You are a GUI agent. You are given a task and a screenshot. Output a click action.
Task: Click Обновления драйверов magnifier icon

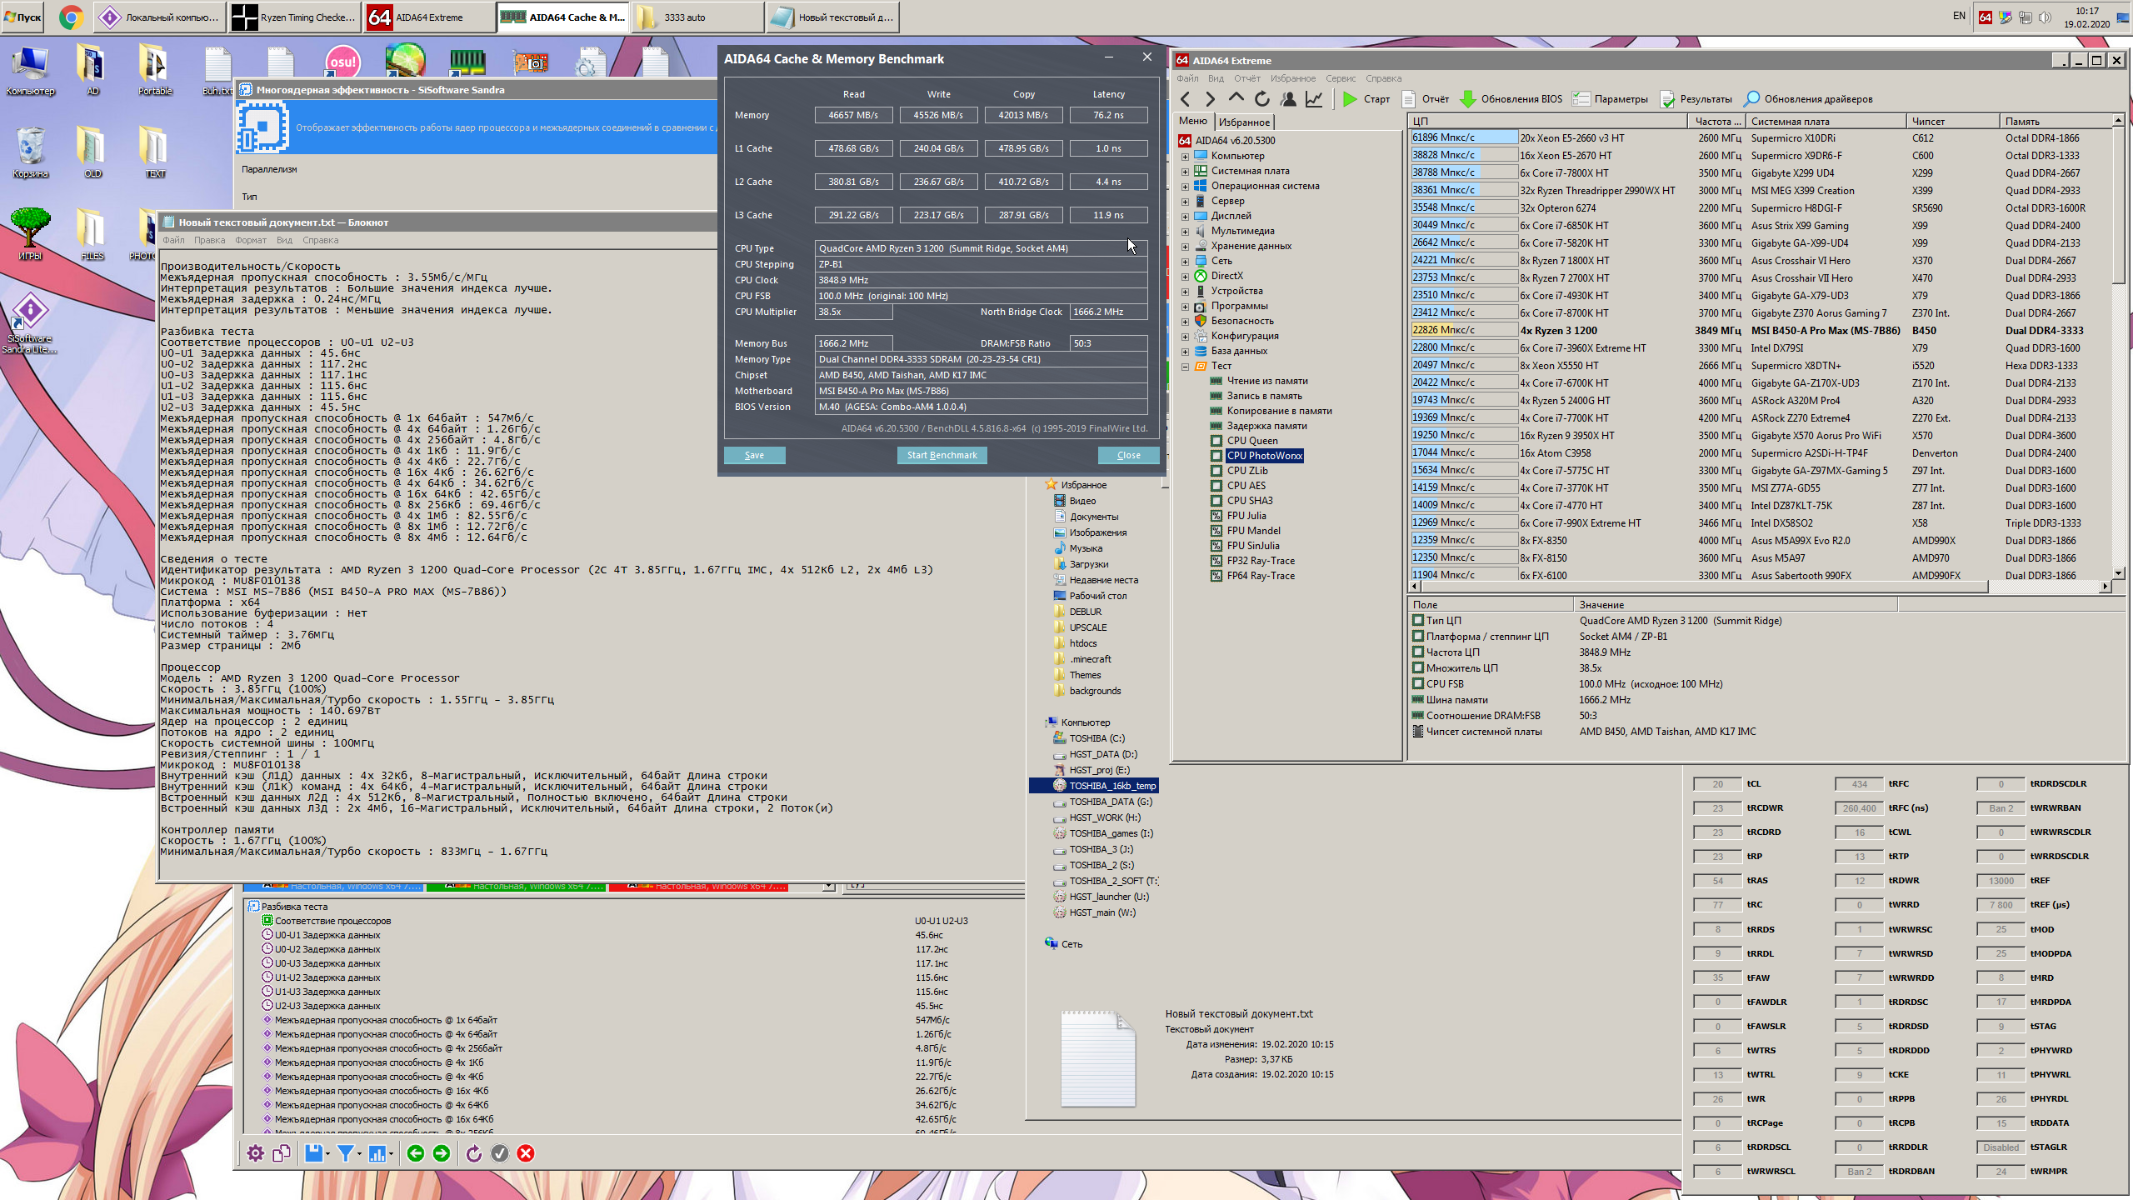click(x=1751, y=99)
